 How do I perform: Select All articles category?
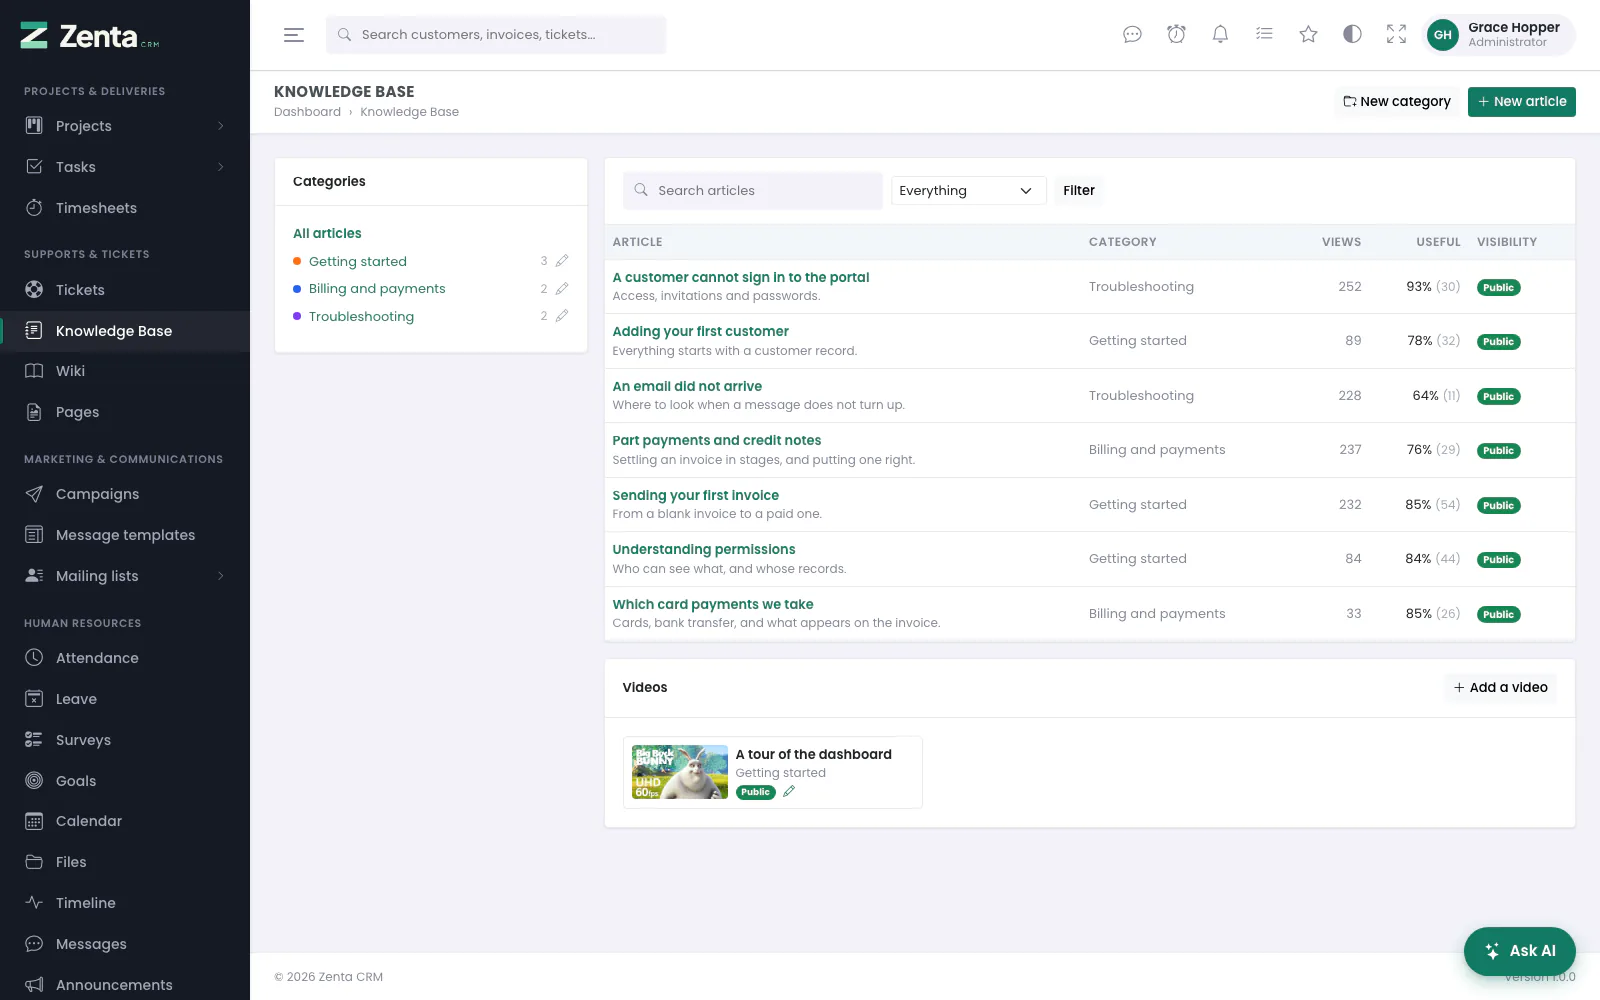[327, 233]
